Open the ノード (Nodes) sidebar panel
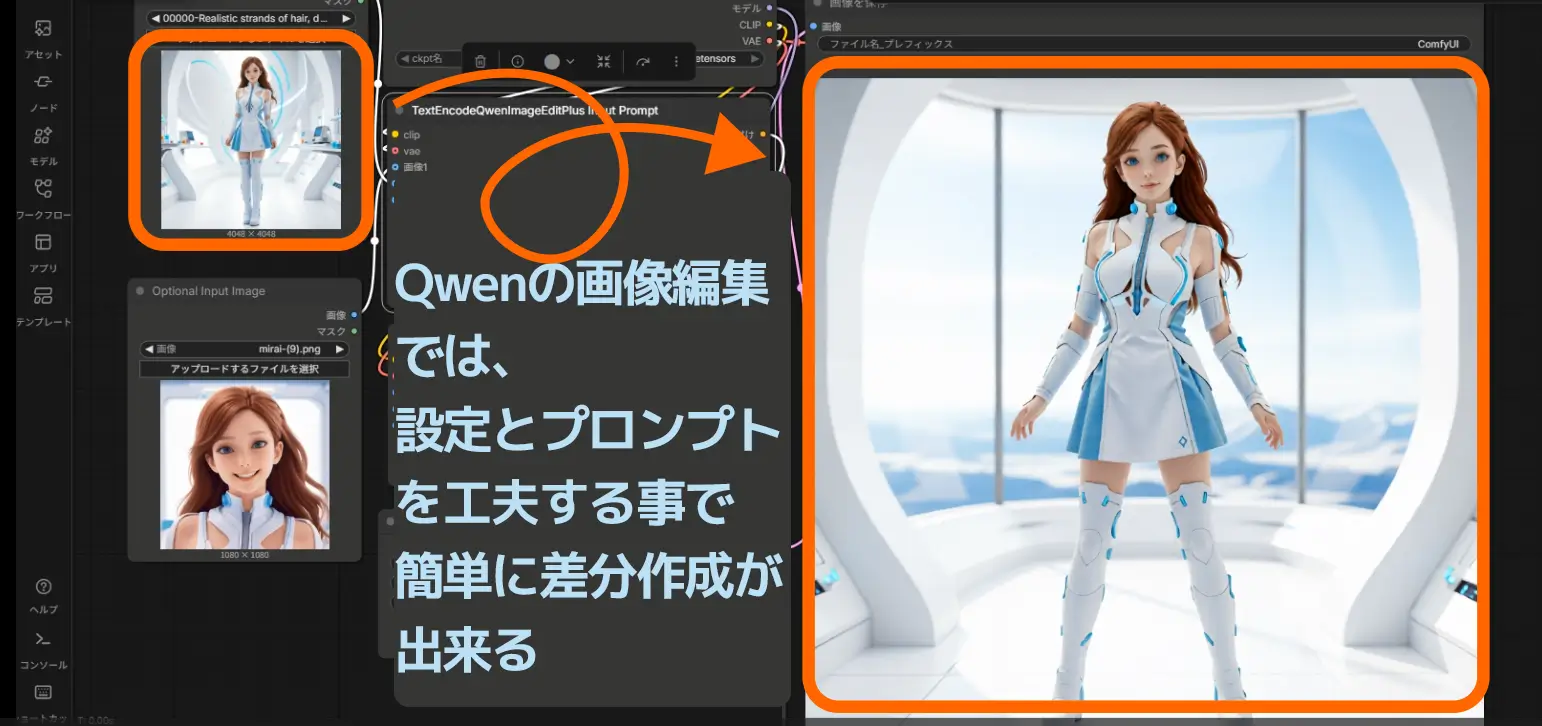The image size is (1542, 726). click(43, 92)
